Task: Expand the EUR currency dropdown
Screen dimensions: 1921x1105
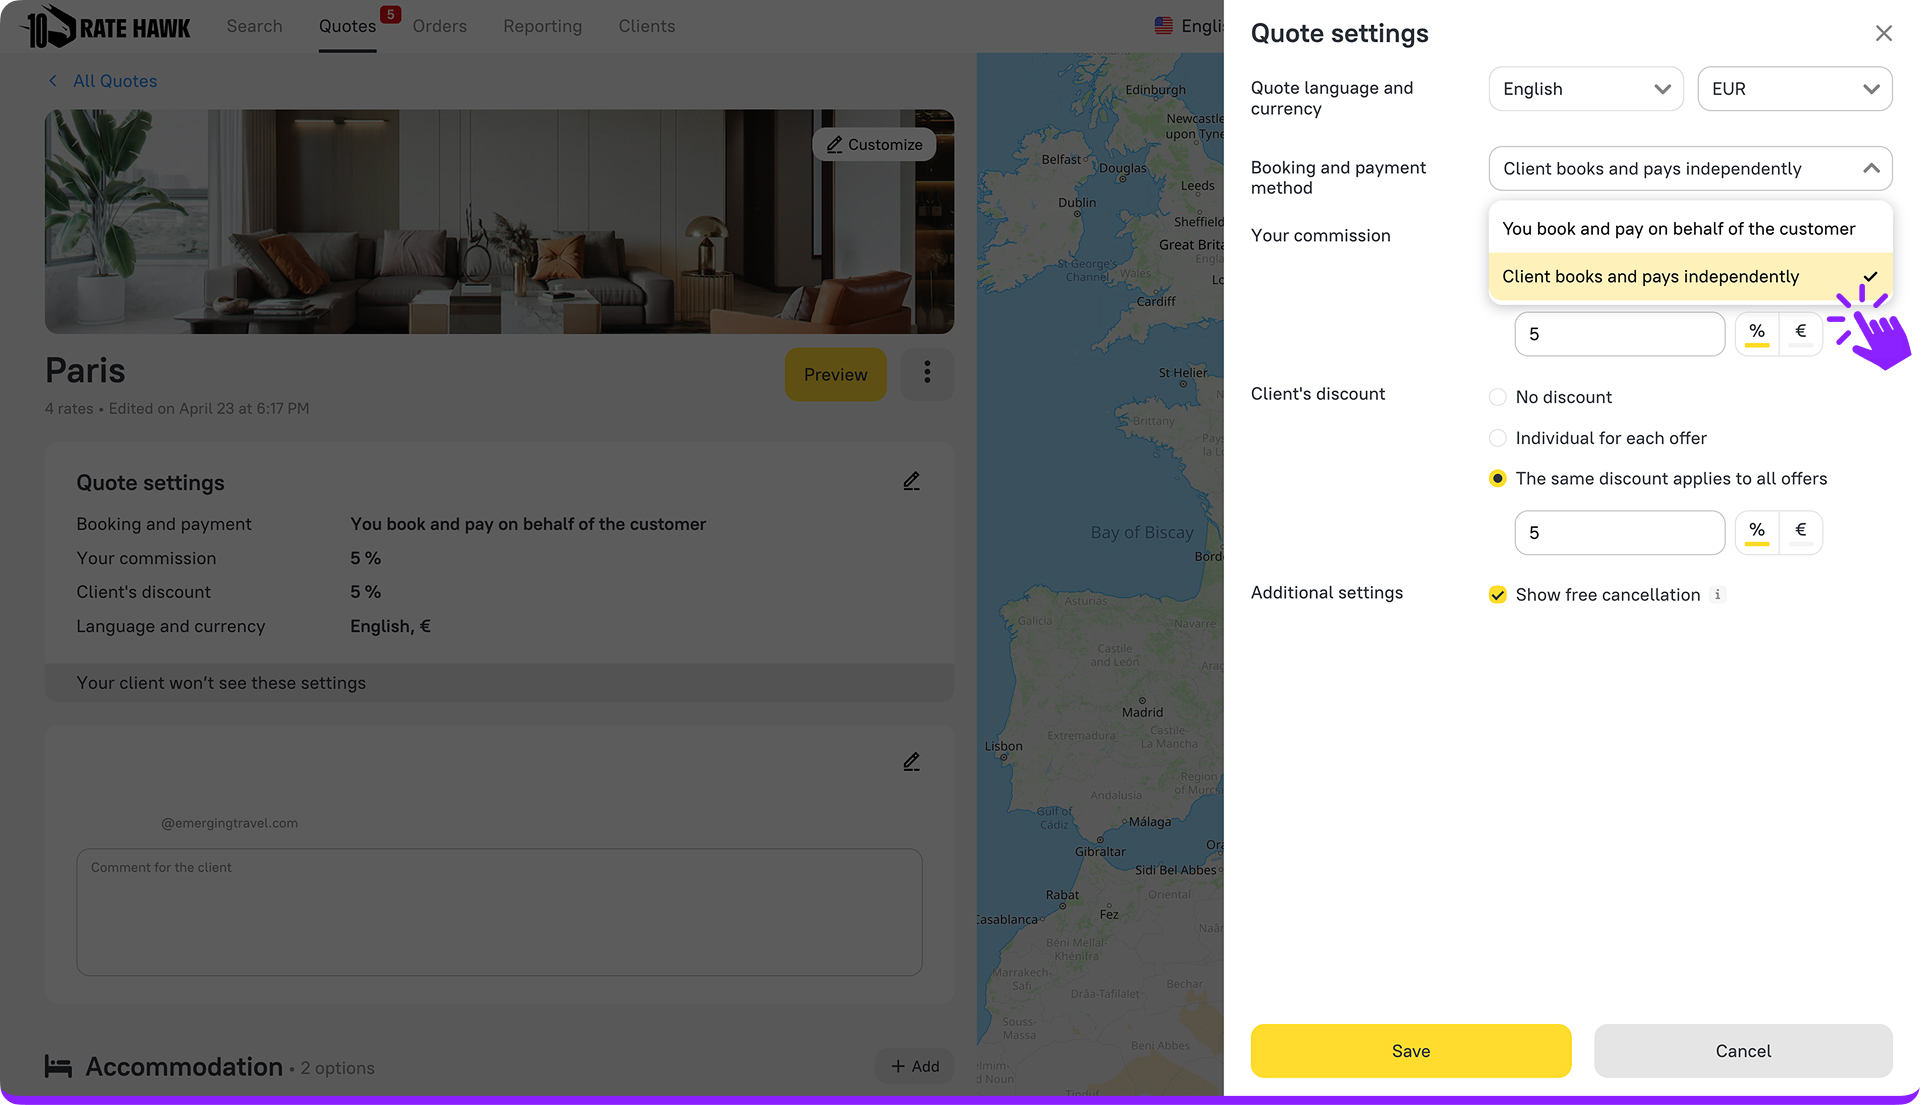Action: (x=1794, y=89)
